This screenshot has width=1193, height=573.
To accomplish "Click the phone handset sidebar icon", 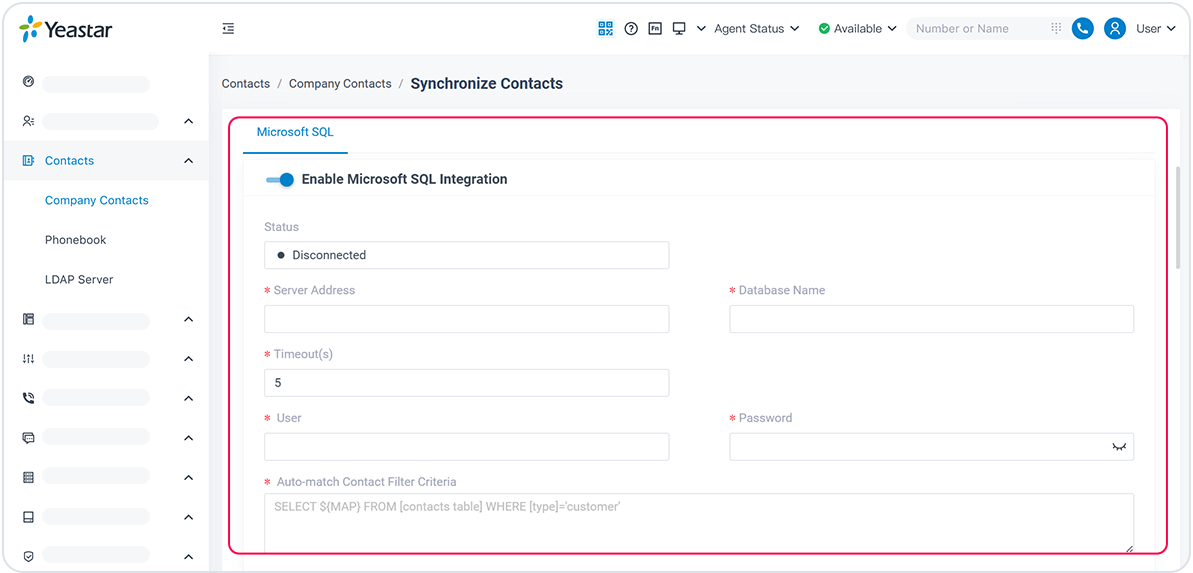I will (x=28, y=398).
